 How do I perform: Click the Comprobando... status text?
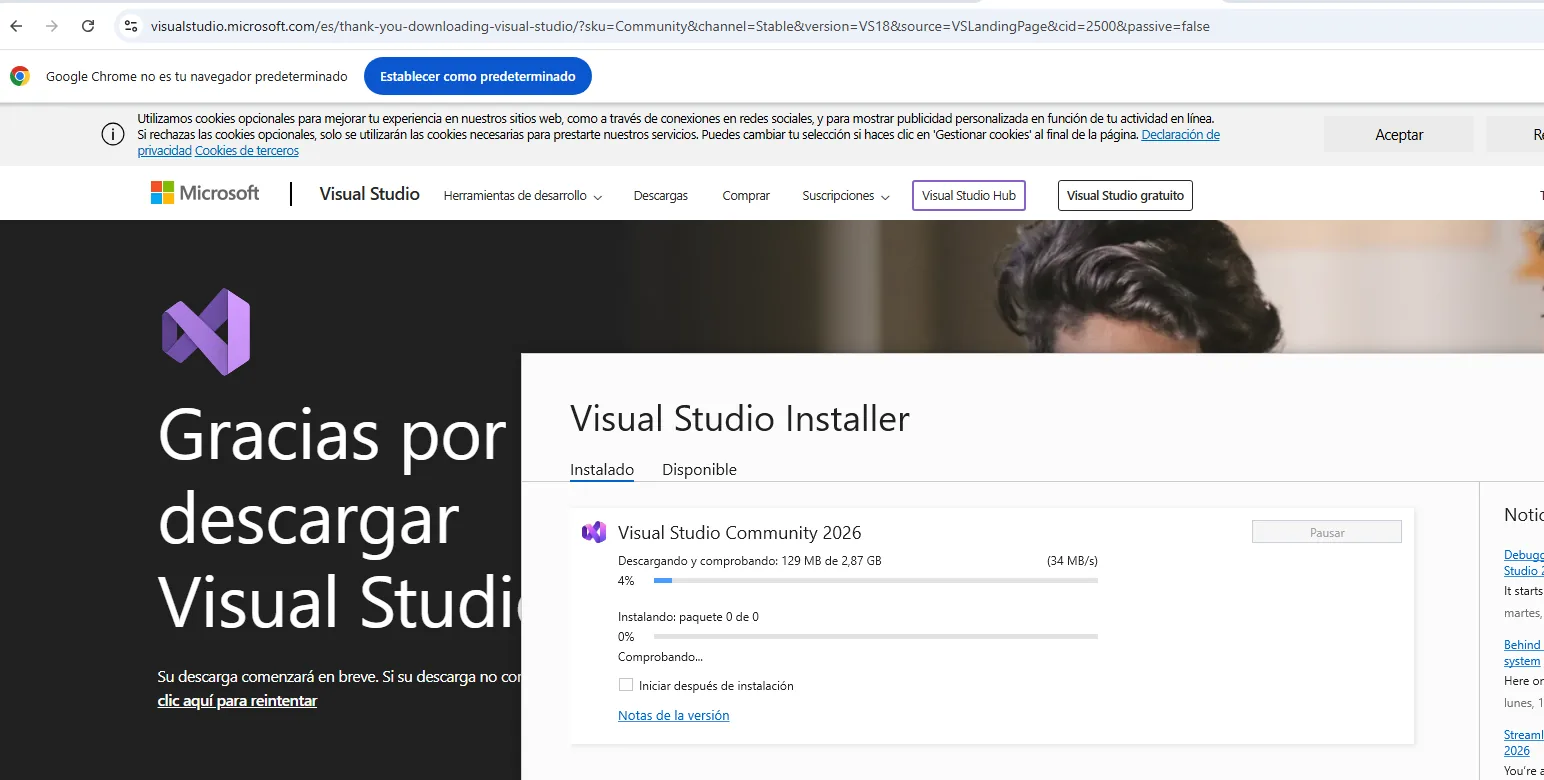[x=660, y=657]
